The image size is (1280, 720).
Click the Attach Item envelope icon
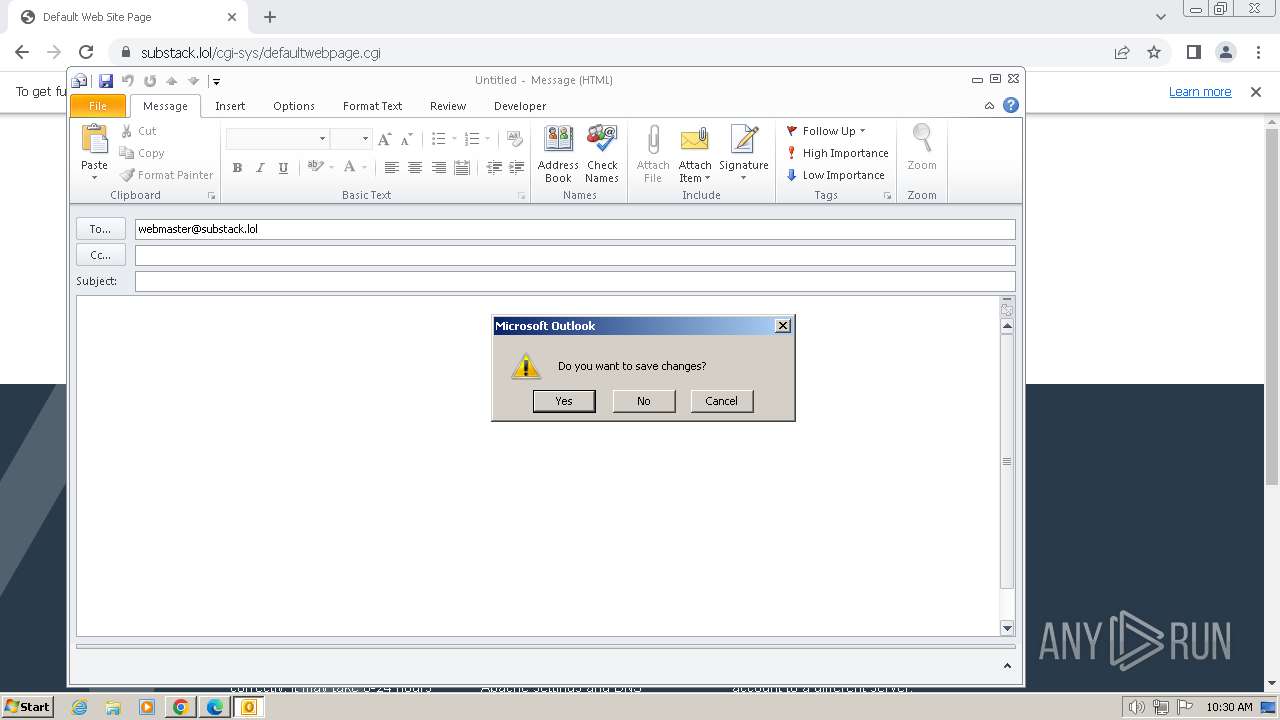pos(695,139)
